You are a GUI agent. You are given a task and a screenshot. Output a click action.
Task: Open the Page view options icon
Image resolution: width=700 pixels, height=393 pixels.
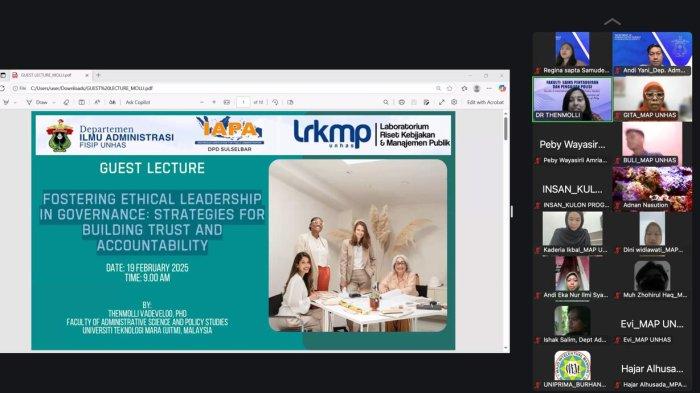coord(290,102)
